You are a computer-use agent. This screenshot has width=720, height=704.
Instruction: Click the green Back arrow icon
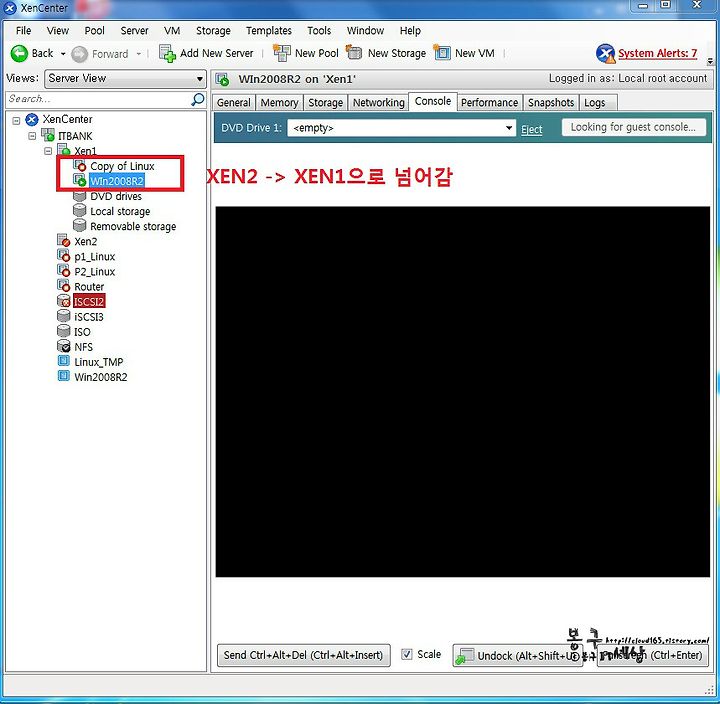click(19, 54)
